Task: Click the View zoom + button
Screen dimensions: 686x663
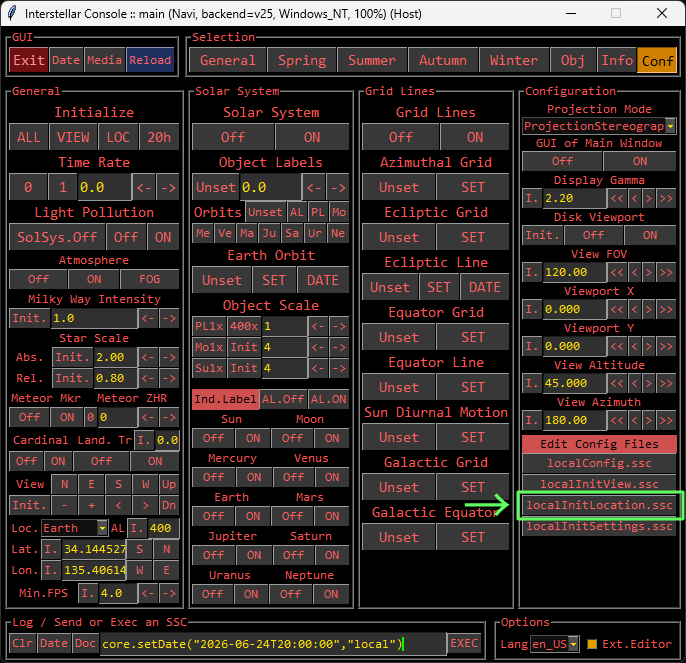Action: click(91, 505)
